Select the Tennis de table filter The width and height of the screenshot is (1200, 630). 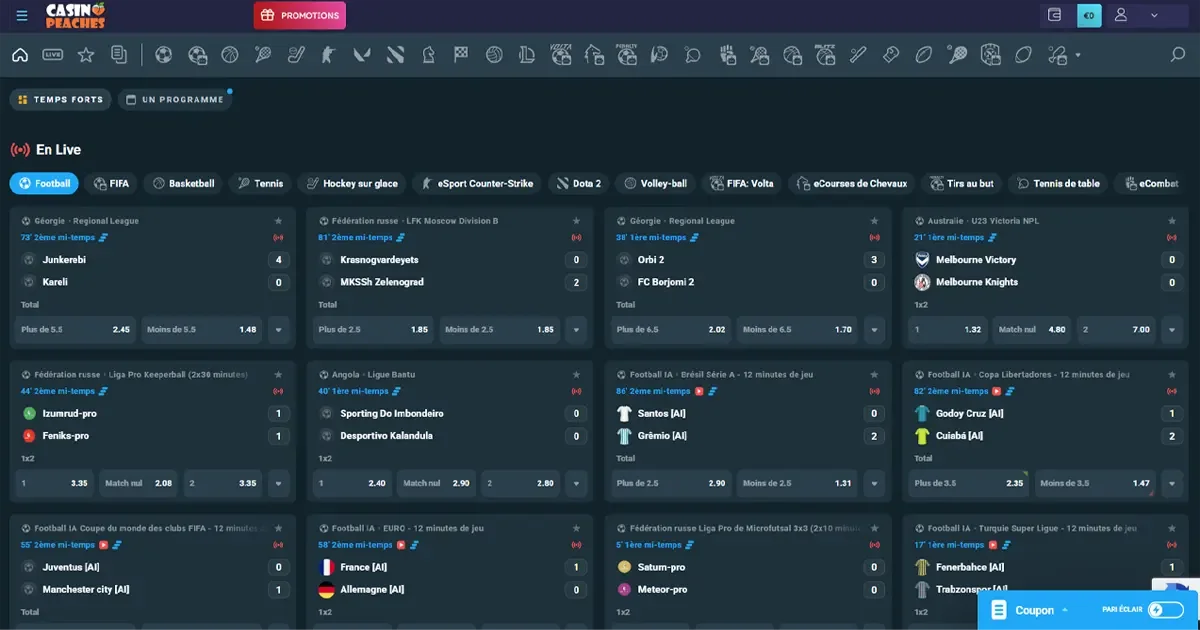coord(1058,183)
